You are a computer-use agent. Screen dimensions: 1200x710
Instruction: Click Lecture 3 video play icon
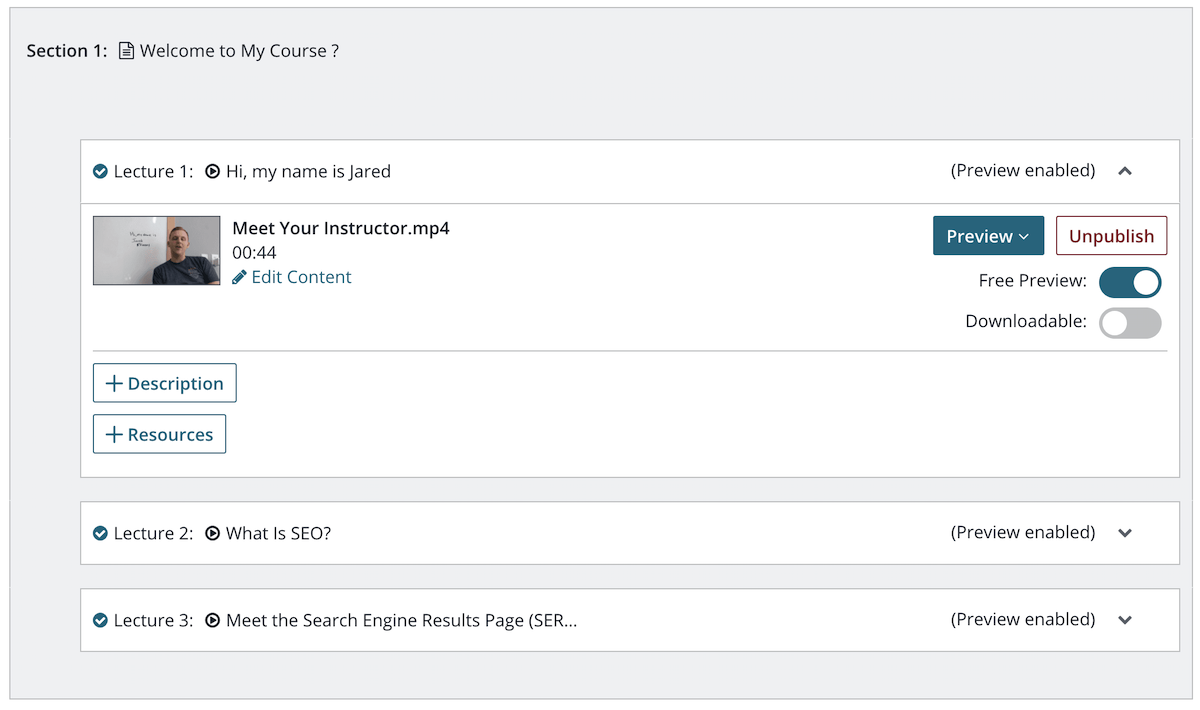pyautogui.click(x=212, y=621)
